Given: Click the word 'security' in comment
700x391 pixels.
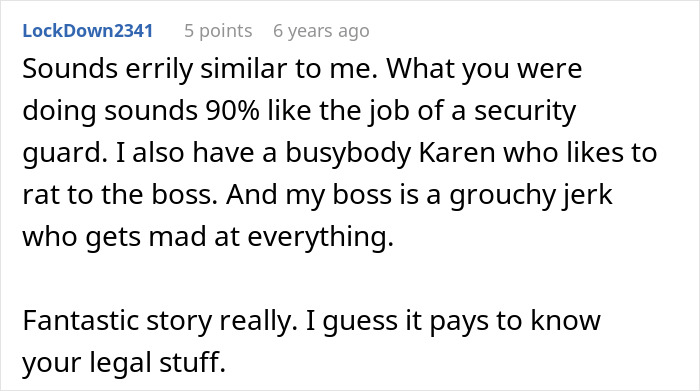Looking at the screenshot, I should pos(525,112).
